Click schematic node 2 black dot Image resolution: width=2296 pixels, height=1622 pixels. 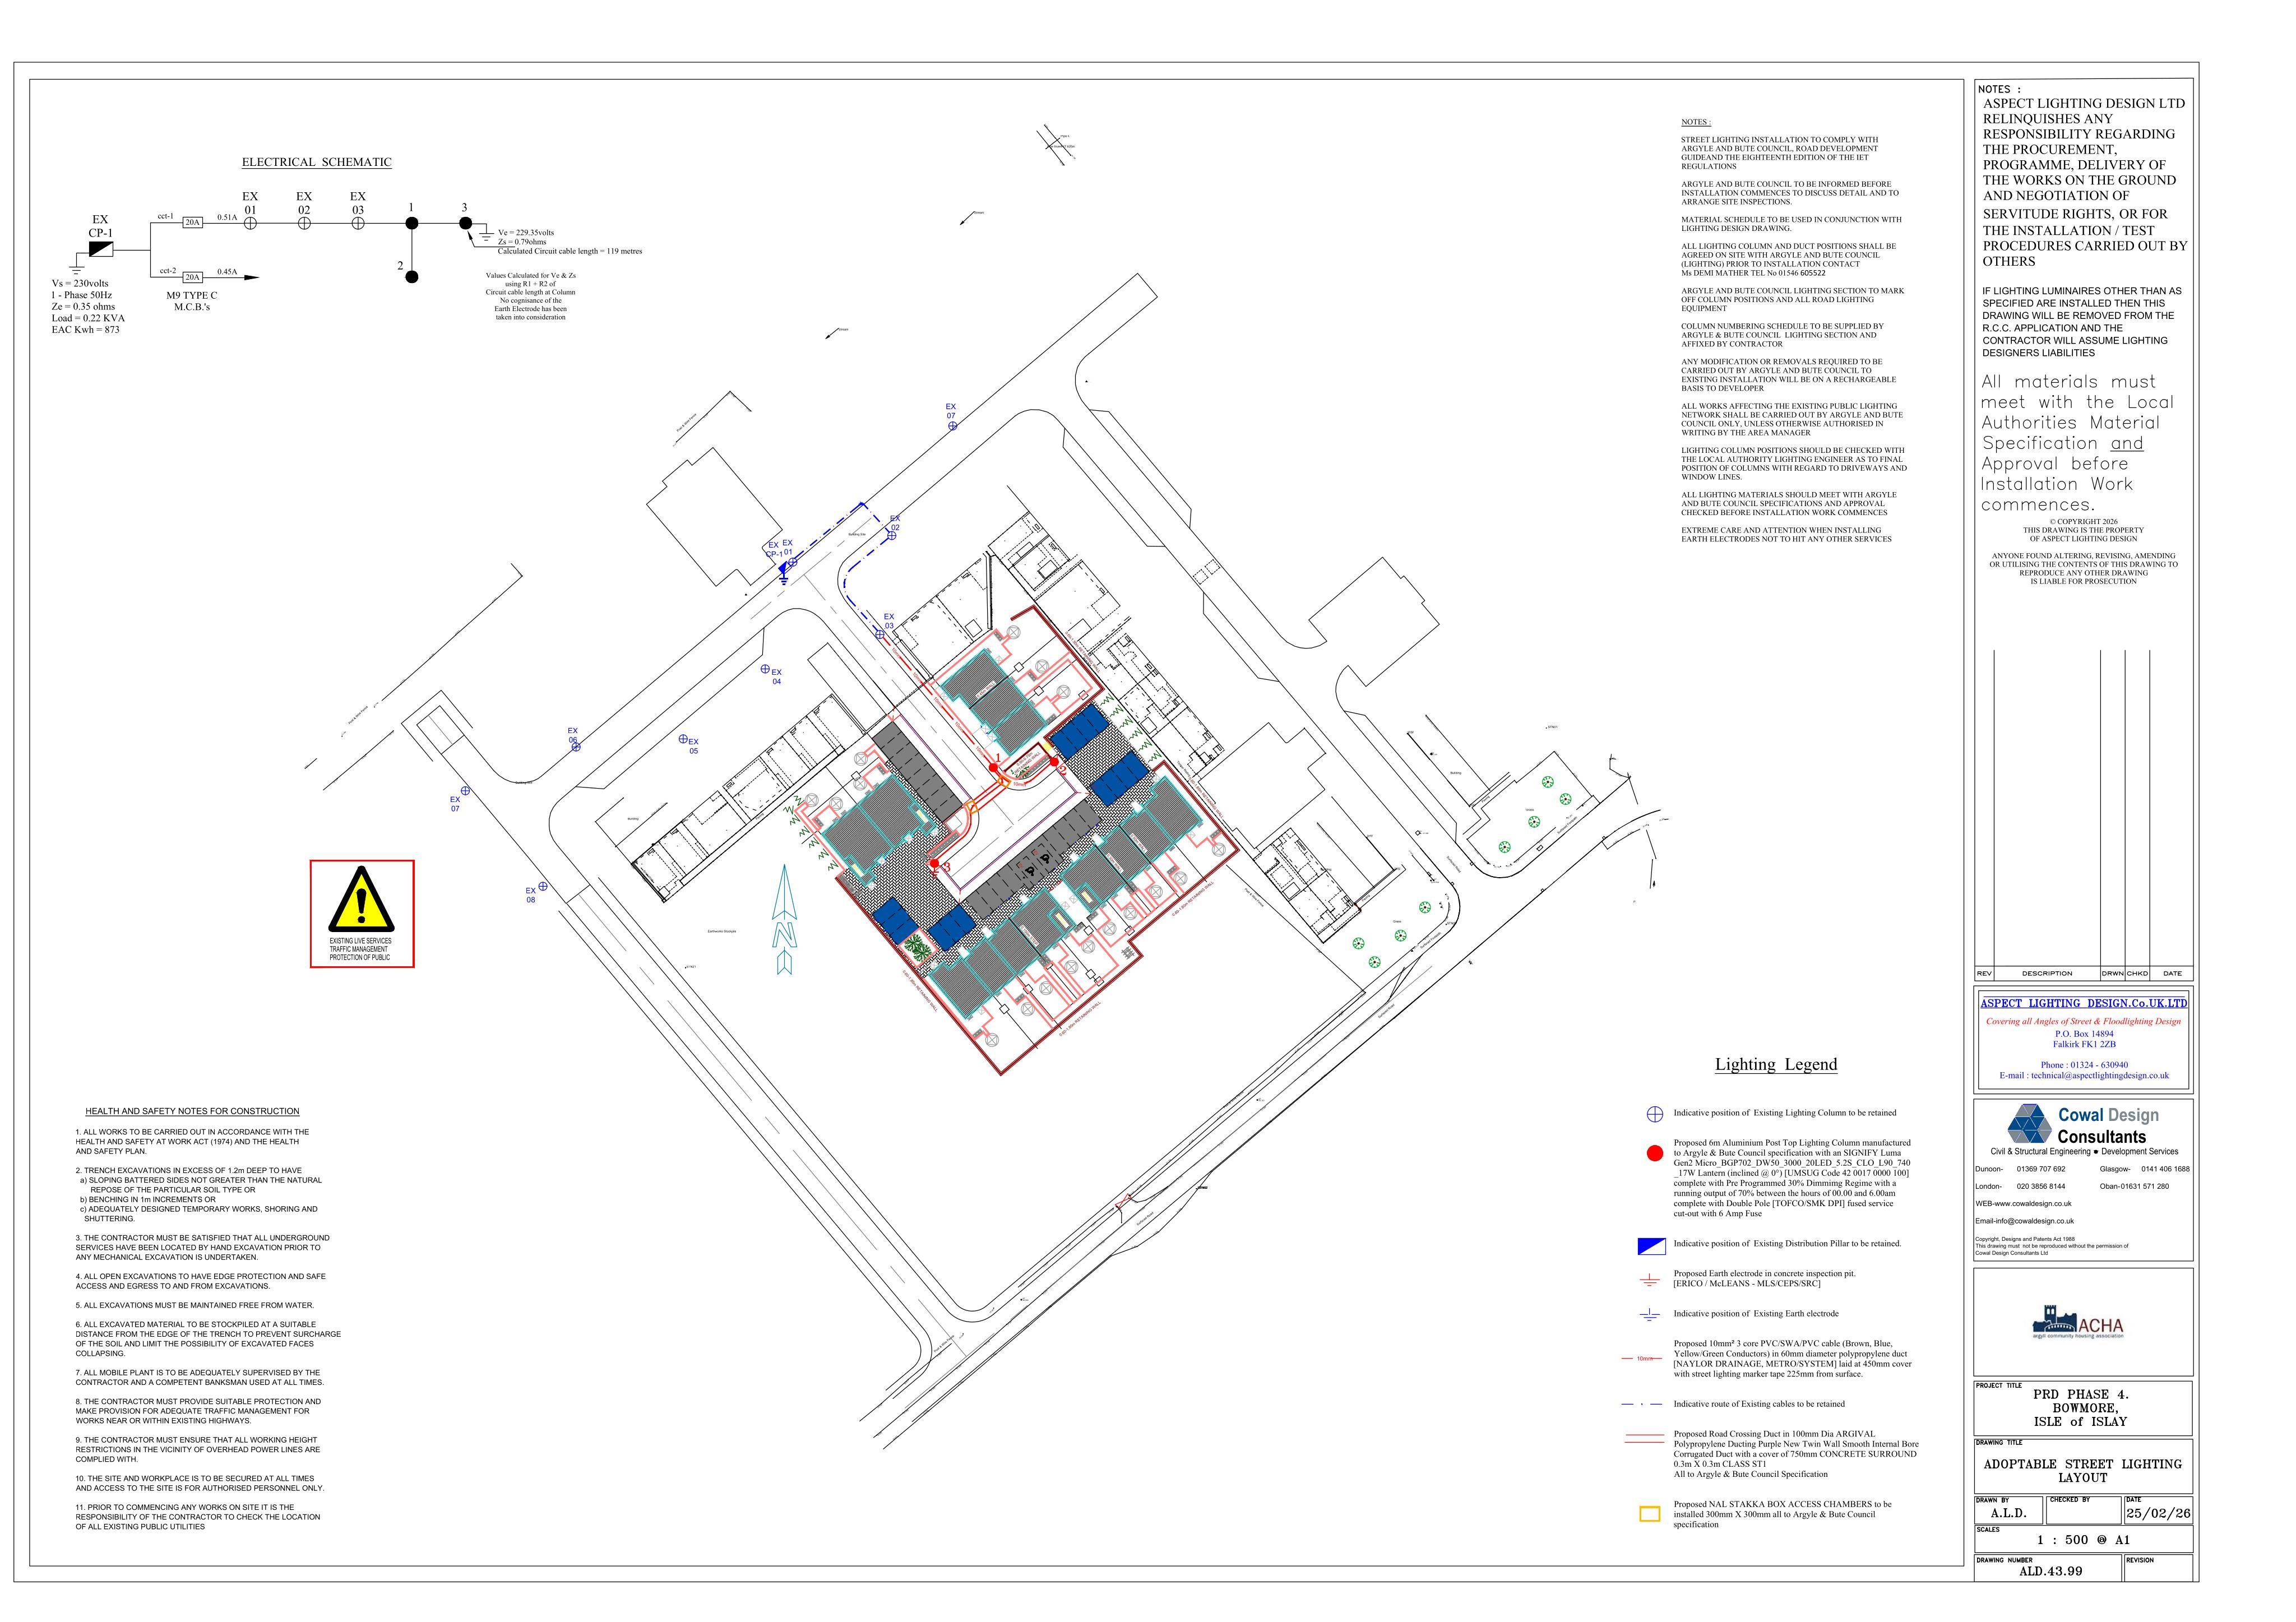pyautogui.click(x=412, y=277)
